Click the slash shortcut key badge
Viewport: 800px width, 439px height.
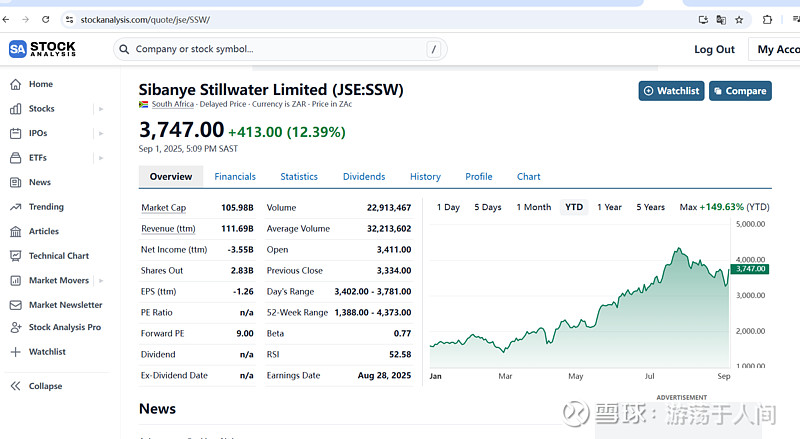tap(434, 49)
